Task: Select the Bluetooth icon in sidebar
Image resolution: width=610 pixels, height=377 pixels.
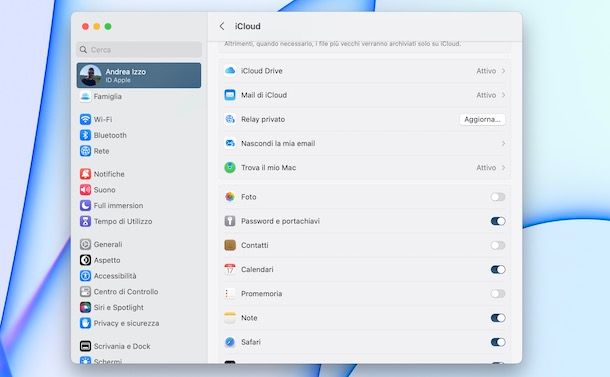Action: 85,135
